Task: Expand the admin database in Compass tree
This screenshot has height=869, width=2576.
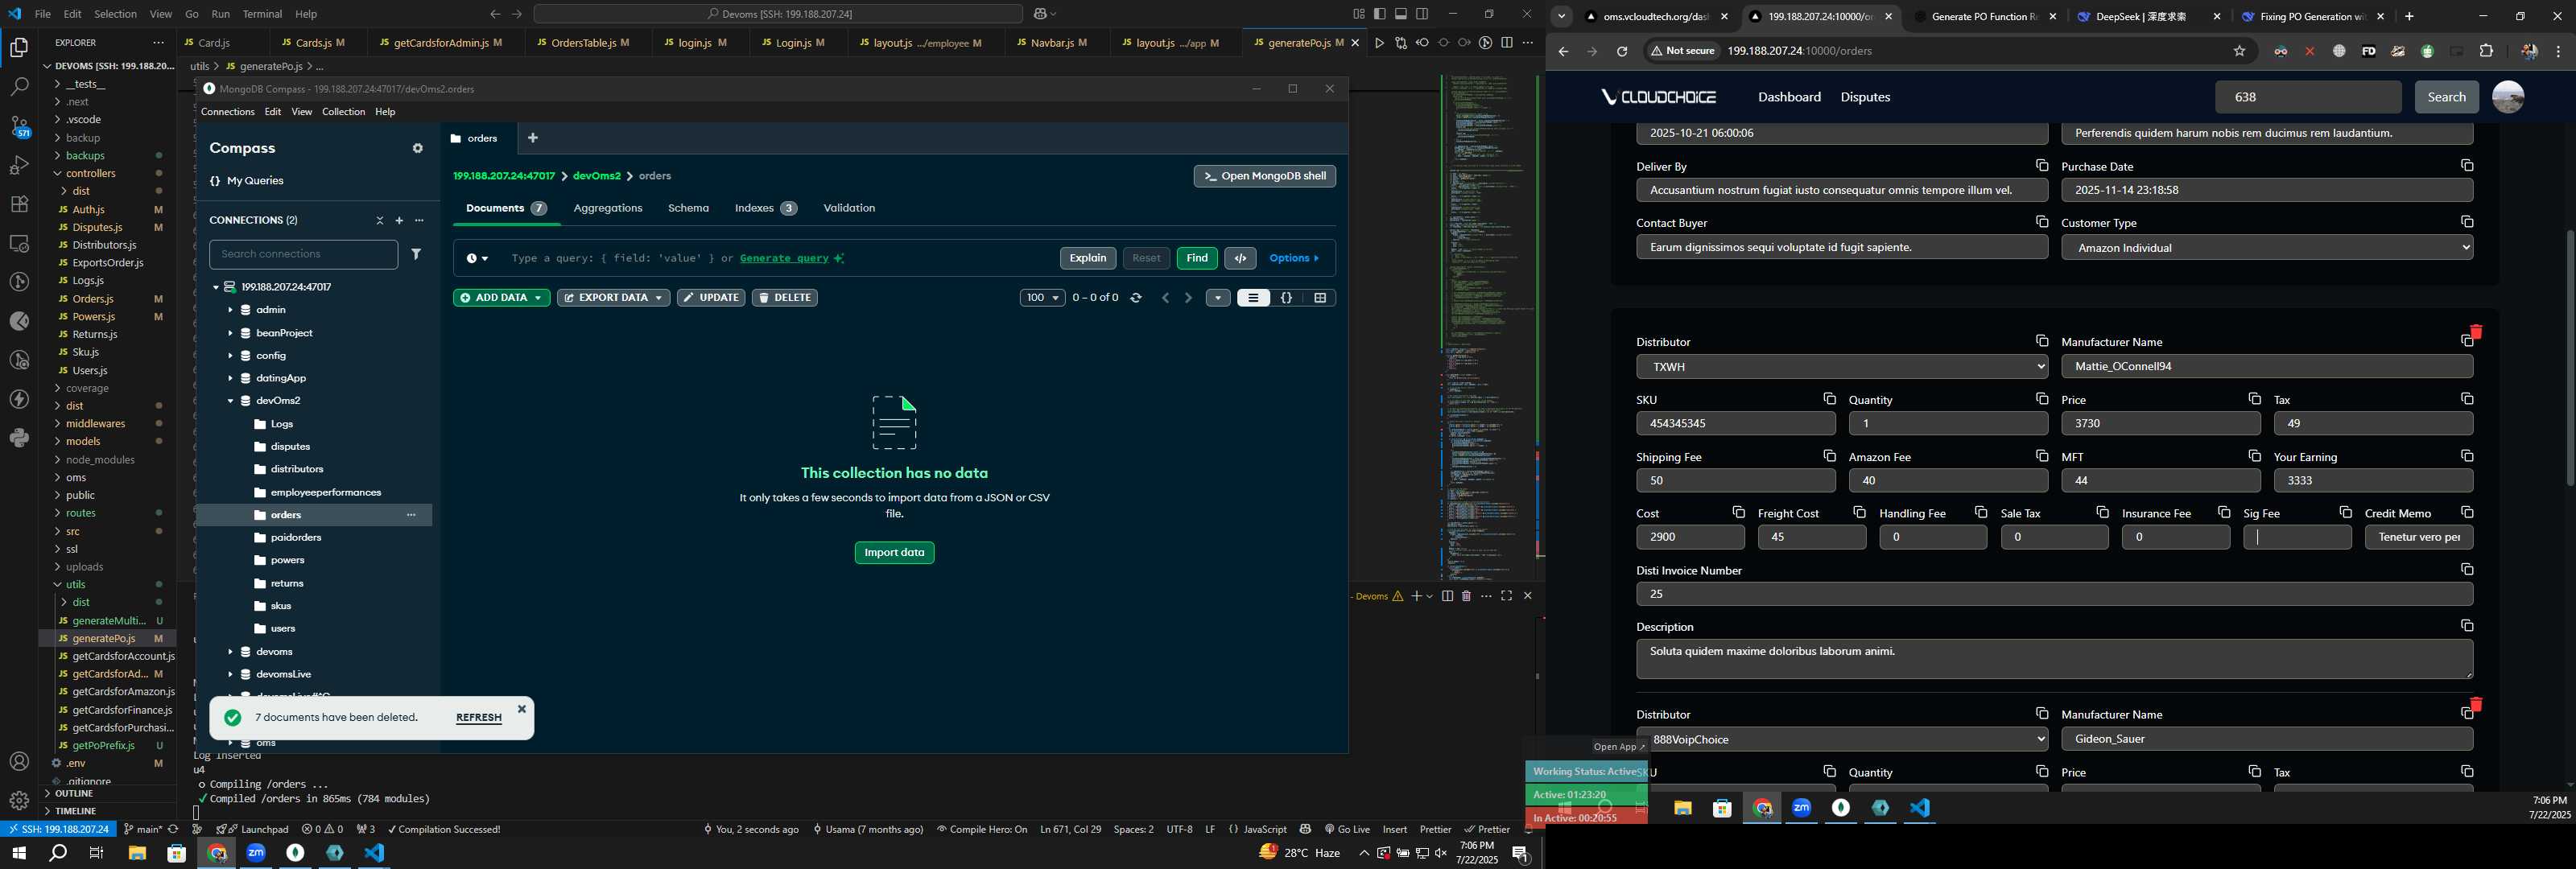Action: [x=230, y=310]
